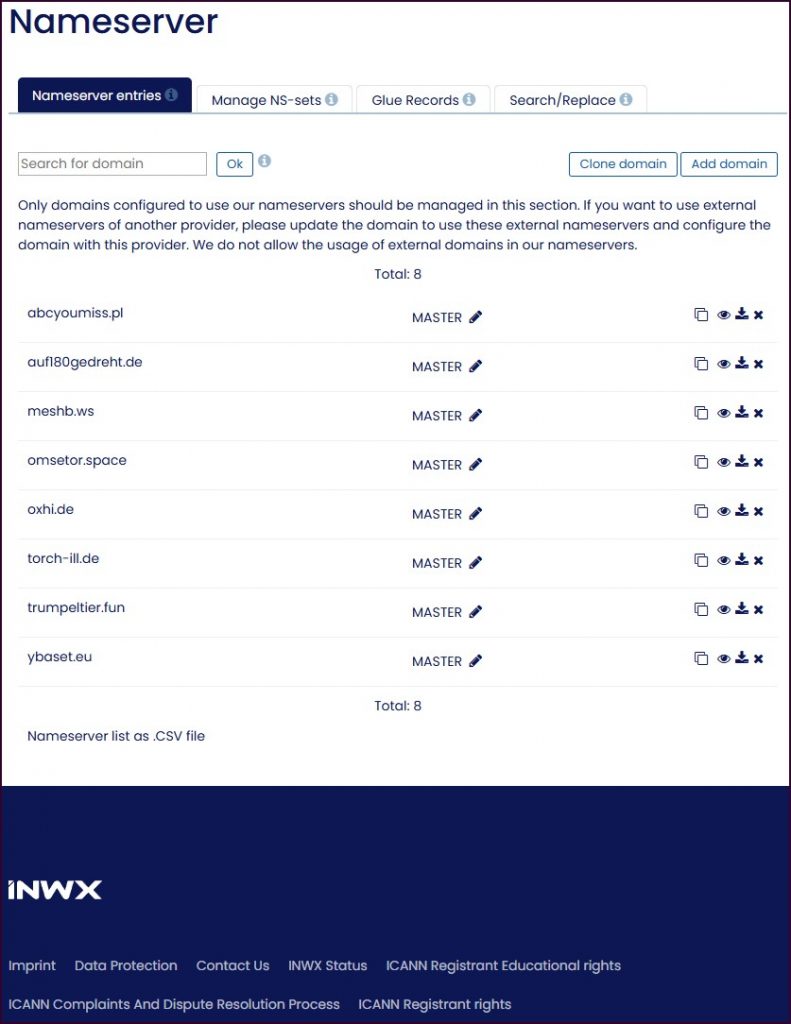Click the info icon next to the Ok button
The image size is (791, 1024).
click(265, 161)
